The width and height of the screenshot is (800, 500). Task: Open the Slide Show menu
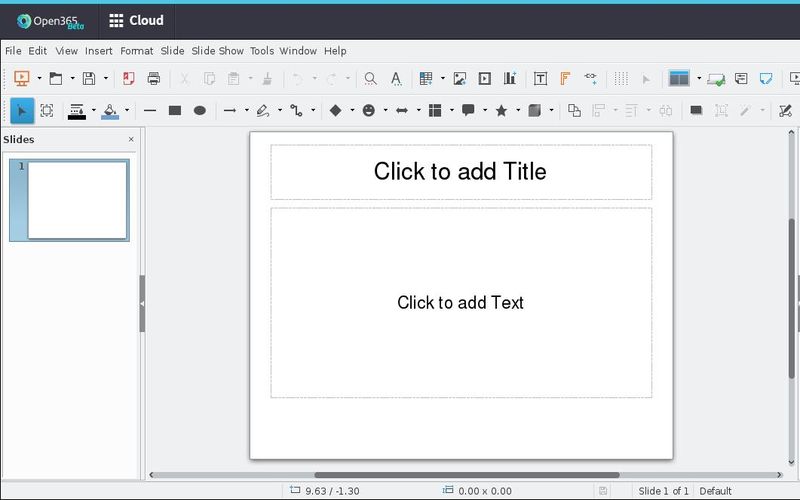(217, 51)
